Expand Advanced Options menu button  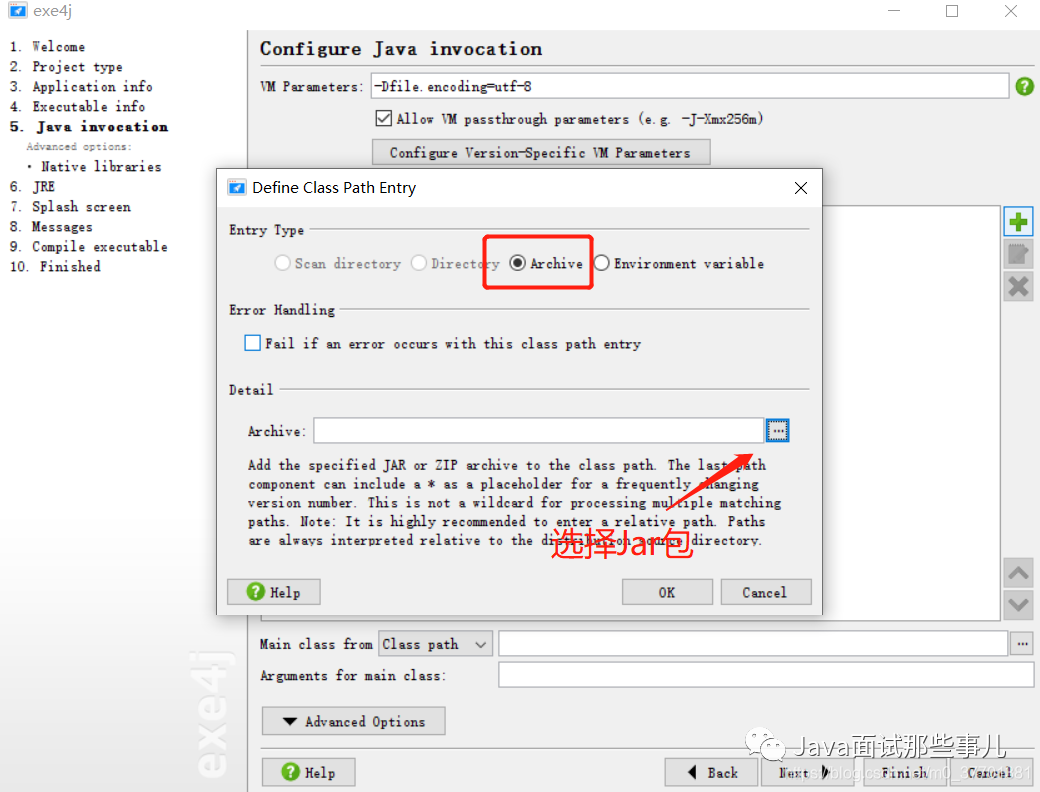coord(354,721)
